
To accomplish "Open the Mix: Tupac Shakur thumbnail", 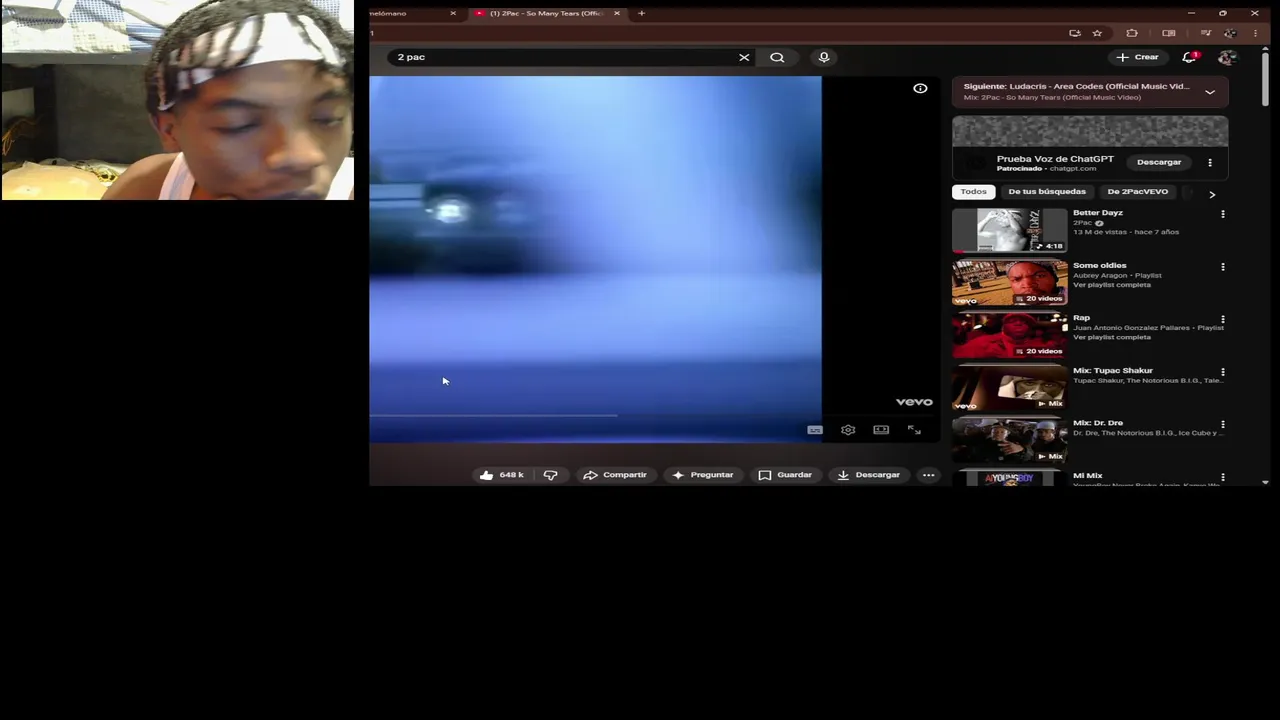I will [1010, 387].
